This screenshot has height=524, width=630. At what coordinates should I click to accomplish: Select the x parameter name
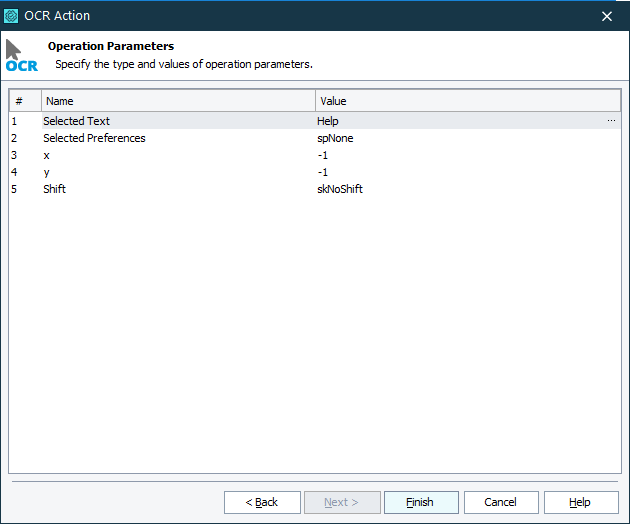(x=47, y=155)
